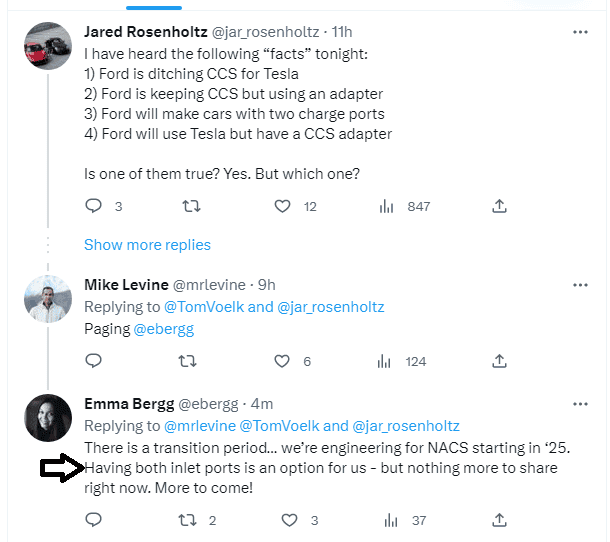Viewport: 610px width, 542px height.
Task: Like Mike Levine's tweet
Action: pyautogui.click(x=283, y=361)
